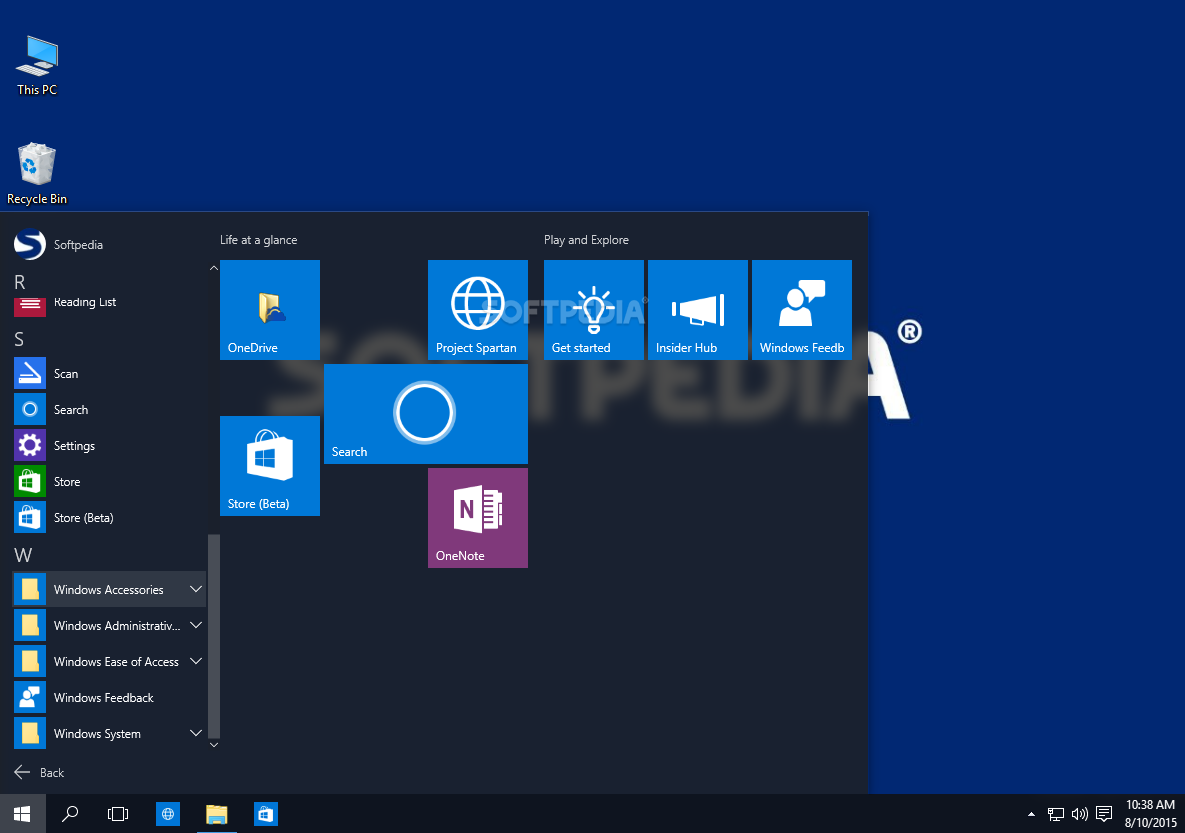Expand the Windows System folder
The height and width of the screenshot is (833, 1185).
pos(110,733)
